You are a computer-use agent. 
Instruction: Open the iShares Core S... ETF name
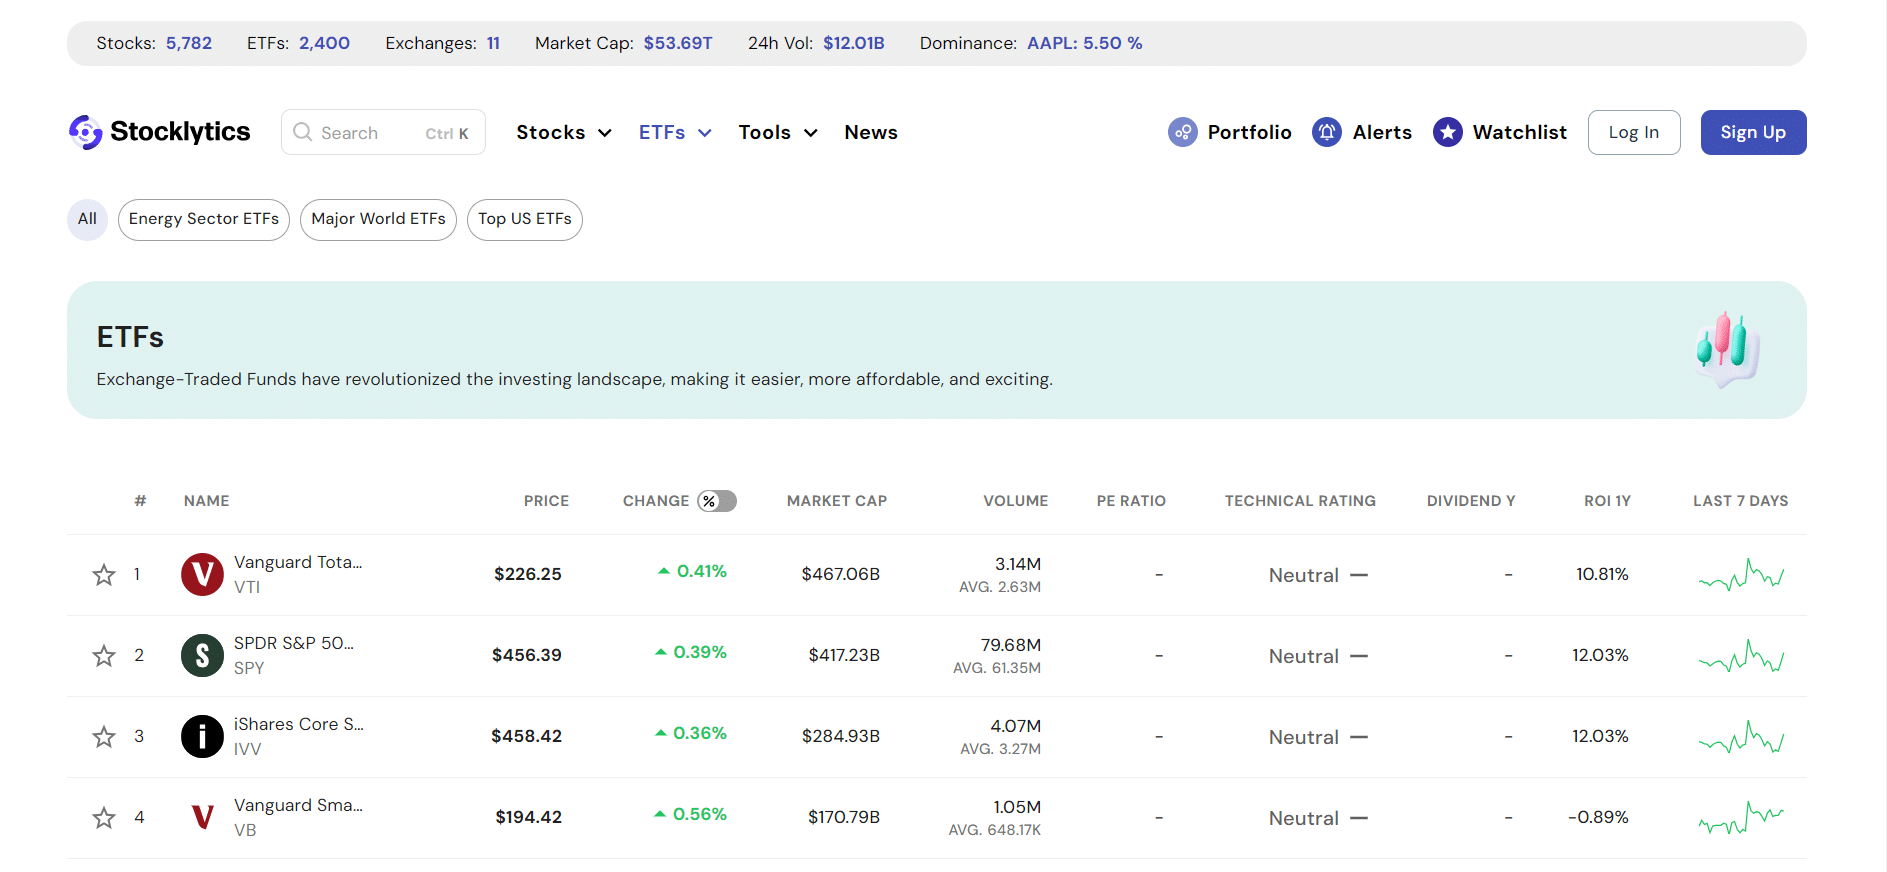(x=299, y=724)
